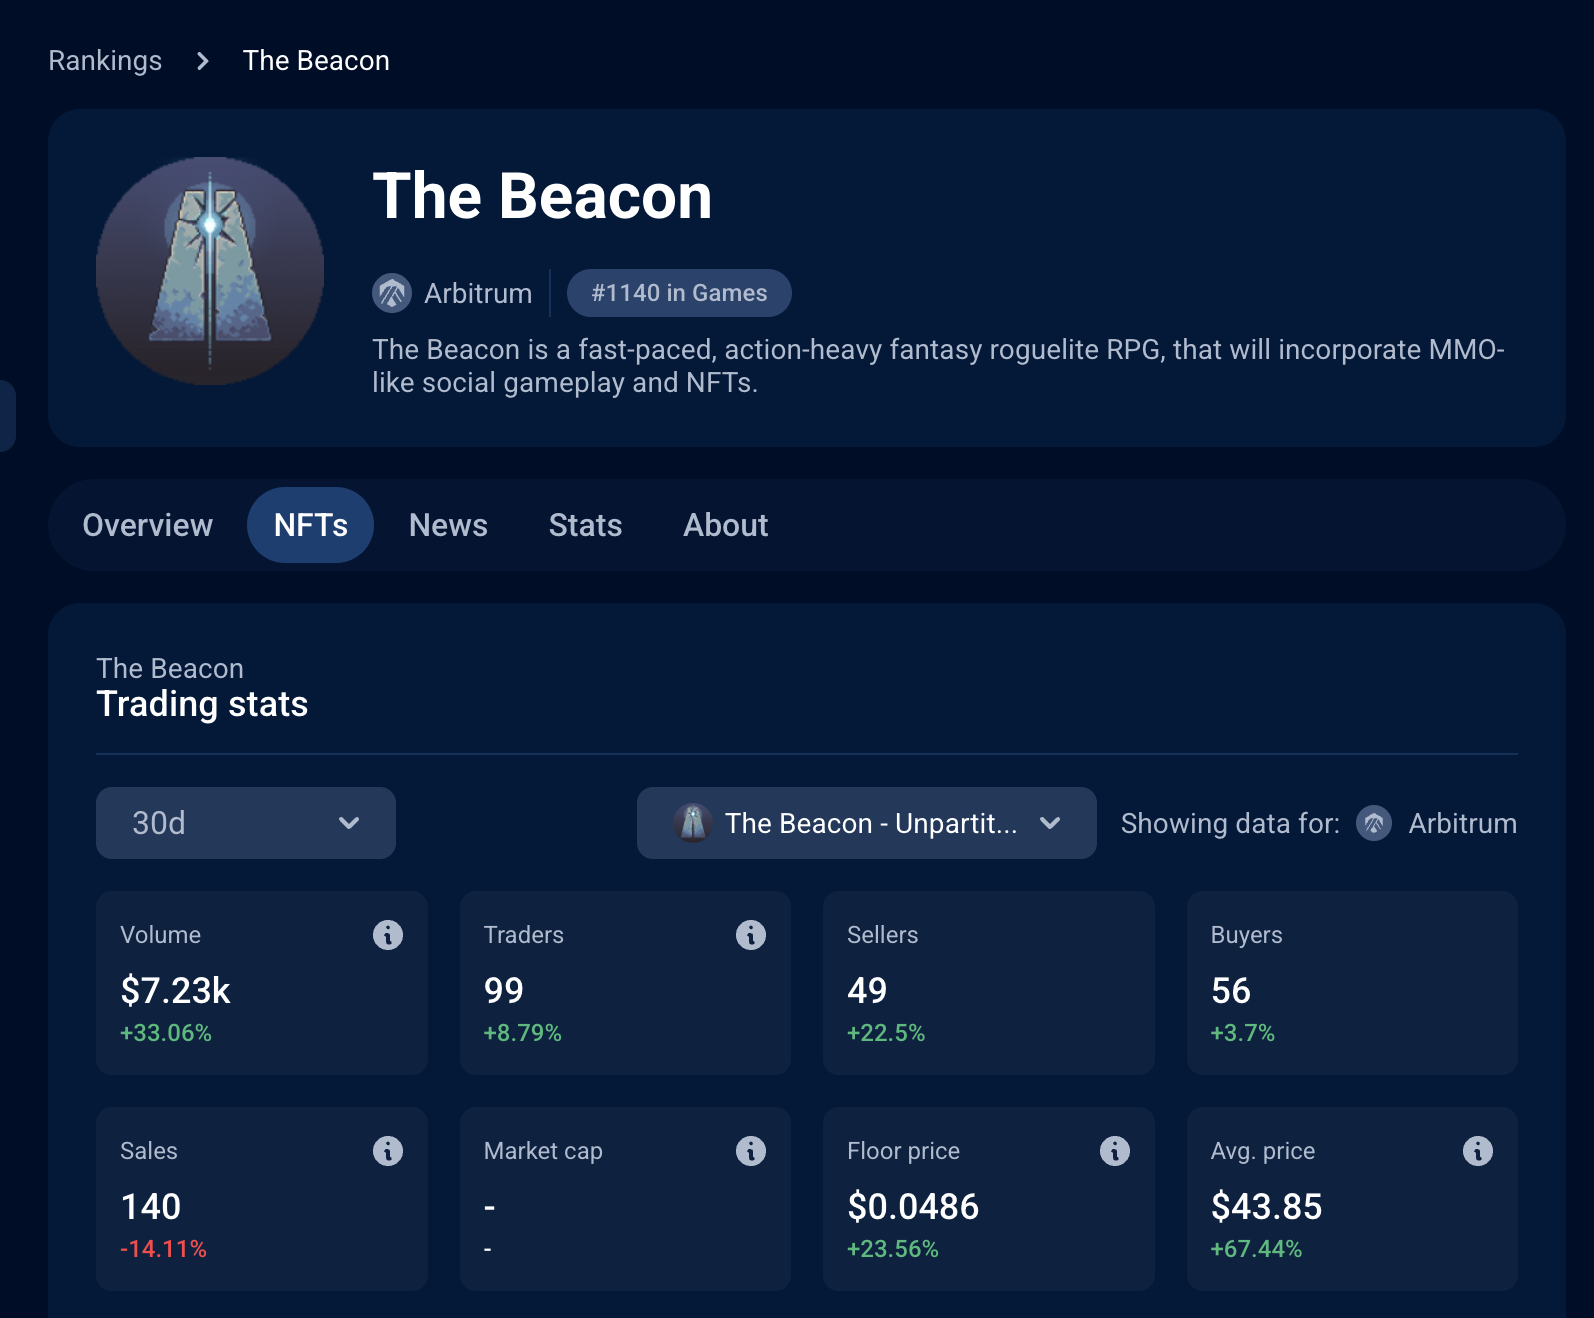Click the Traders info icon
This screenshot has width=1594, height=1318.
(x=751, y=935)
